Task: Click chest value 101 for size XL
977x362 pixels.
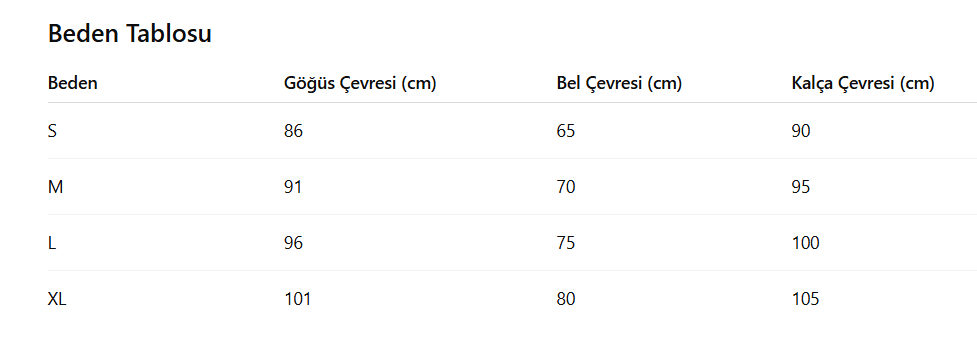Action: click(297, 299)
